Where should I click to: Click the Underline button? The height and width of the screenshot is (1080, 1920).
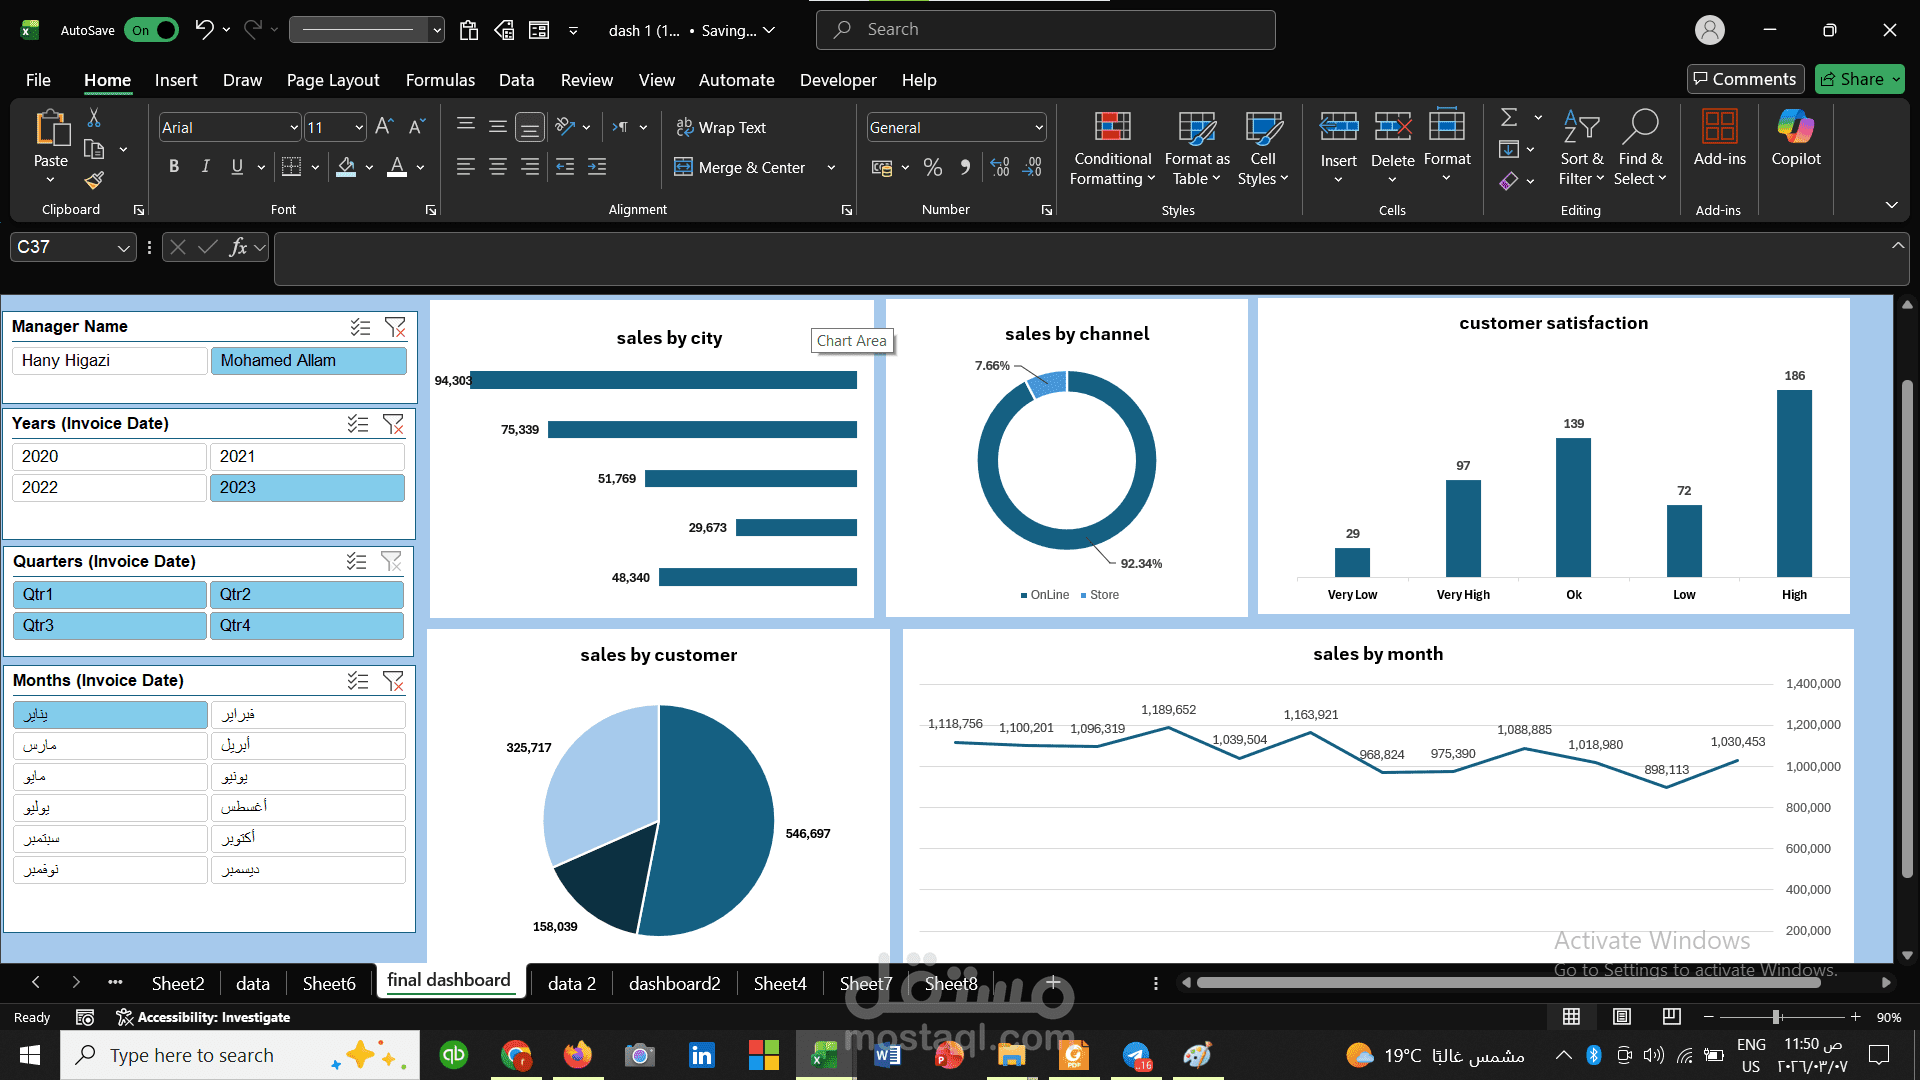tap(237, 167)
